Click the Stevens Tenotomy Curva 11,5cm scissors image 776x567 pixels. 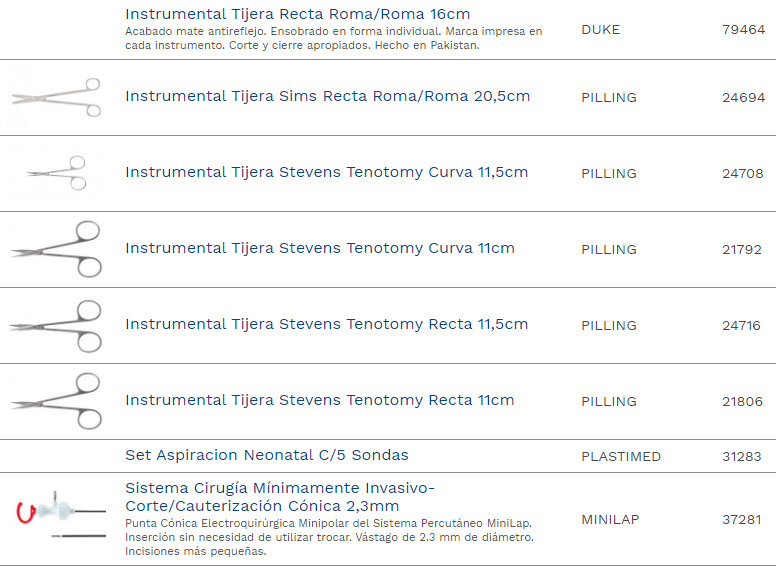click(x=58, y=173)
